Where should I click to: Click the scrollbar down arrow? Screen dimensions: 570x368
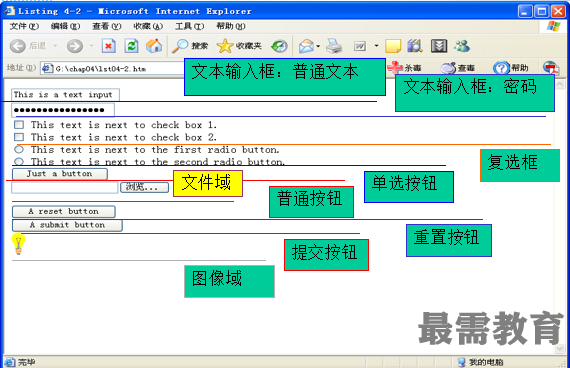point(560,349)
